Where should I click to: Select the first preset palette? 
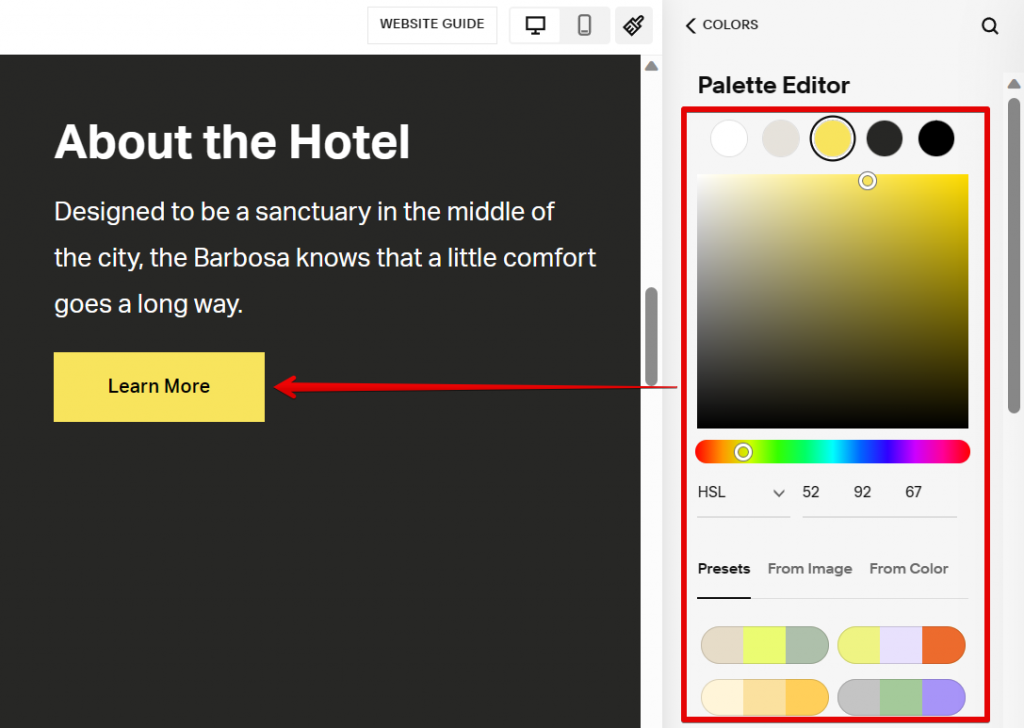(x=764, y=645)
